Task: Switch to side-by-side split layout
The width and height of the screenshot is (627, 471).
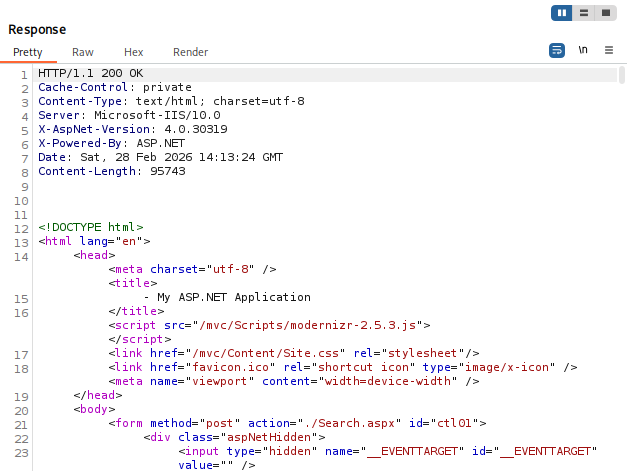Action: [x=561, y=13]
